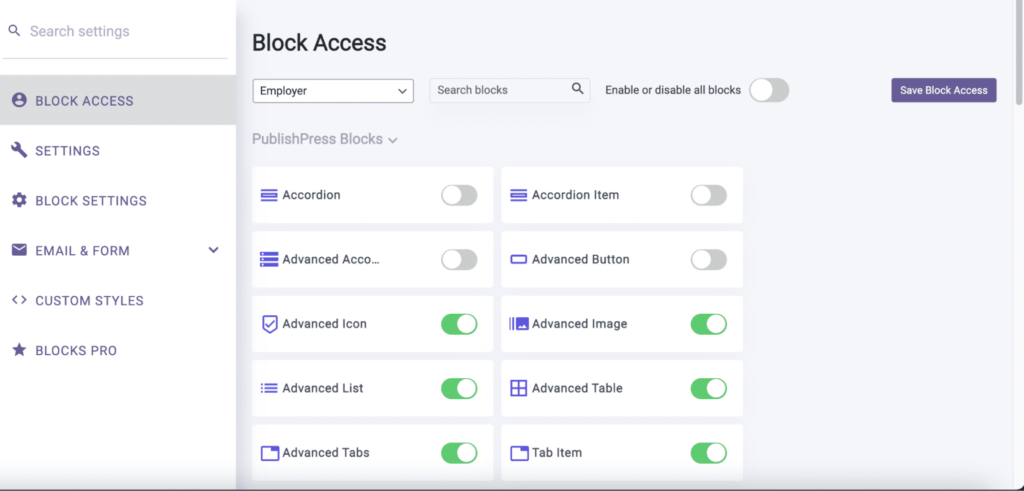Expand the Email & Form submenu chevron

pyautogui.click(x=214, y=250)
